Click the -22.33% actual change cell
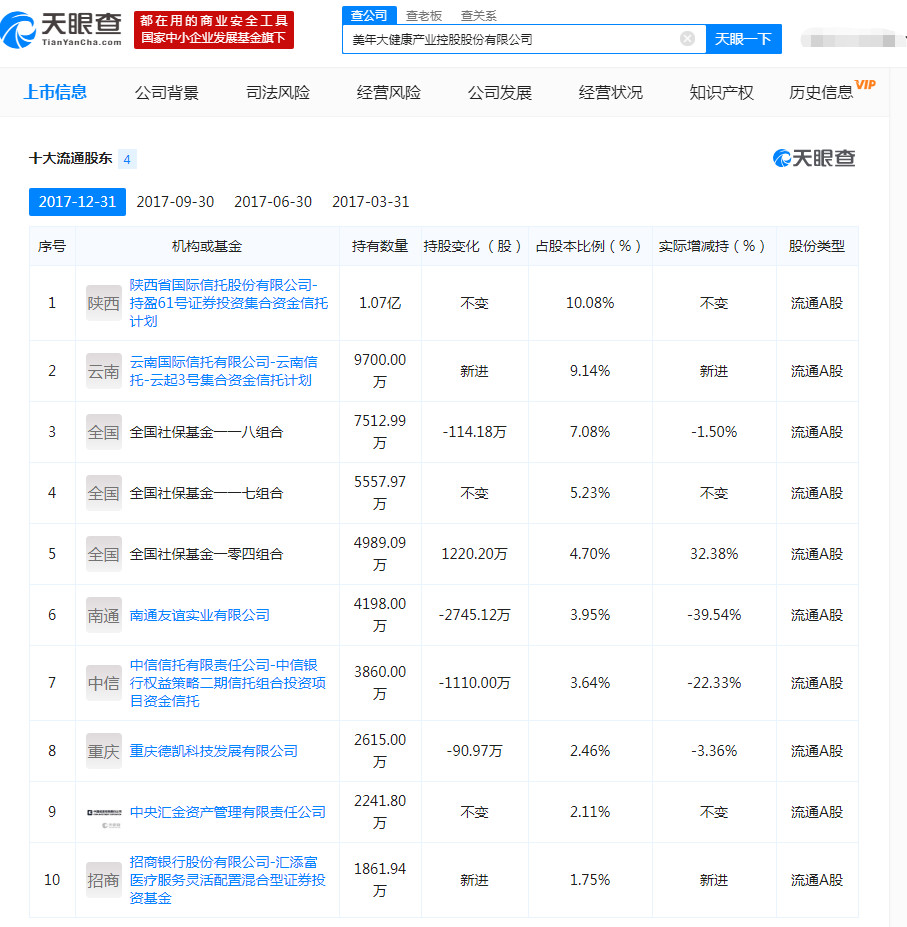Image resolution: width=907 pixels, height=927 pixels. (714, 683)
